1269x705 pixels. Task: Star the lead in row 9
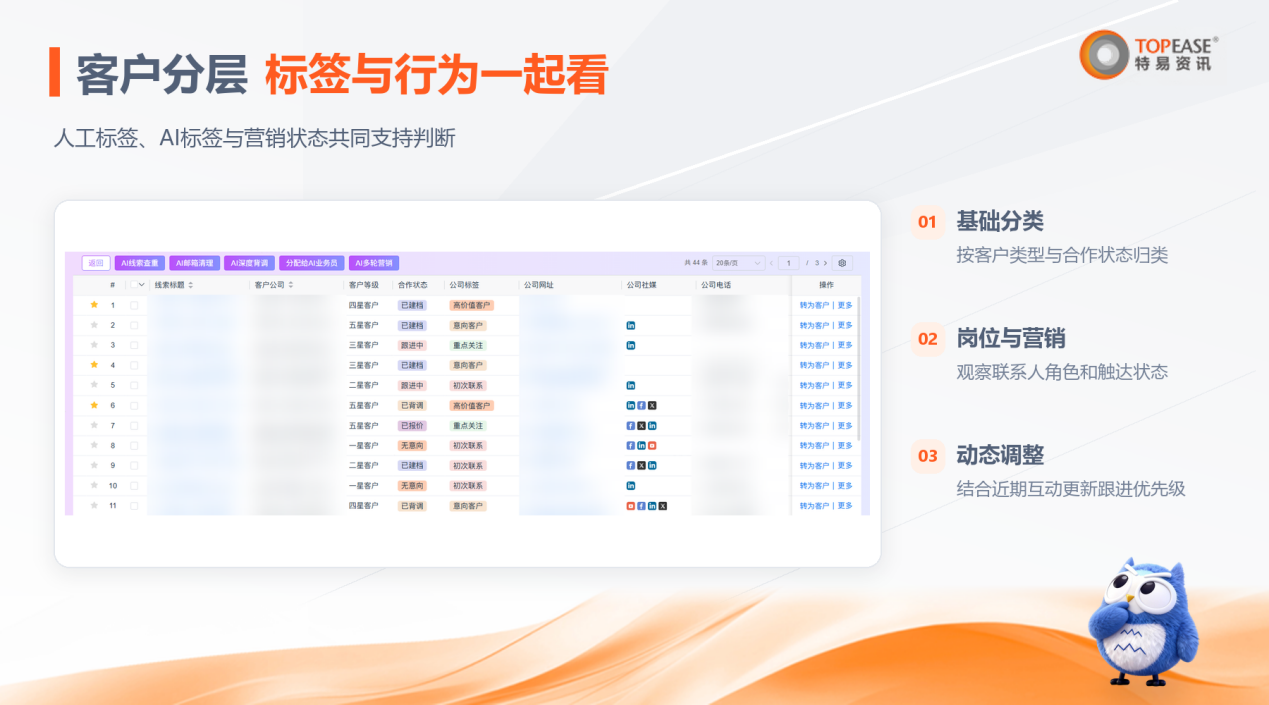pyautogui.click(x=94, y=465)
